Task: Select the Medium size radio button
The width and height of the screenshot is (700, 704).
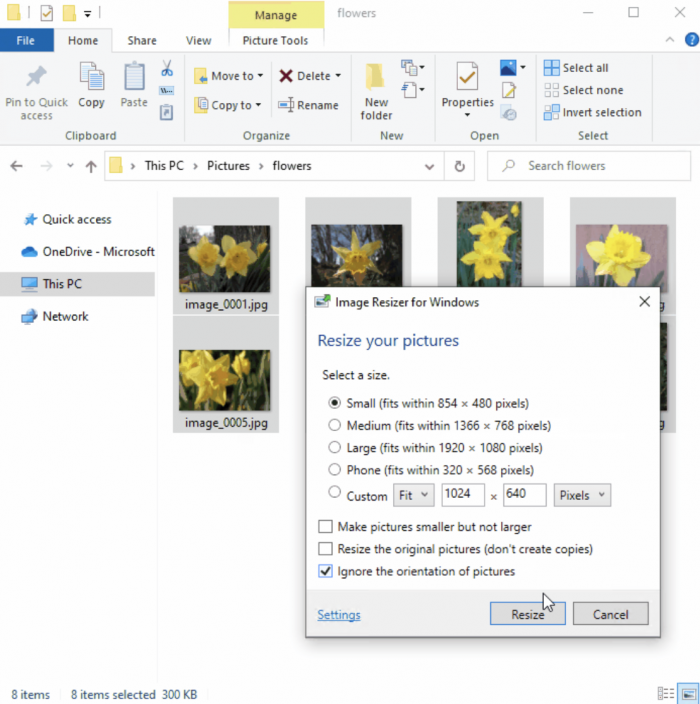Action: (x=334, y=425)
